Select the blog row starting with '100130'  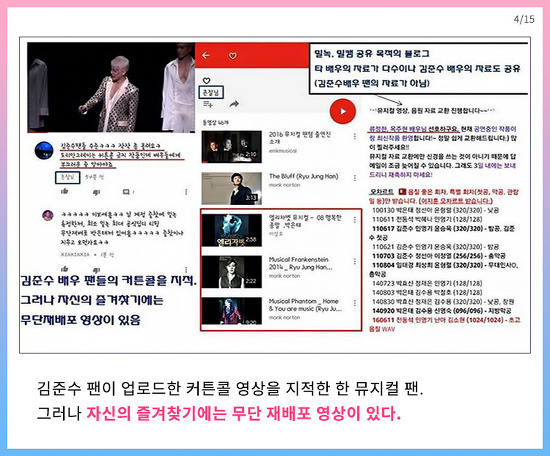[x=436, y=210]
